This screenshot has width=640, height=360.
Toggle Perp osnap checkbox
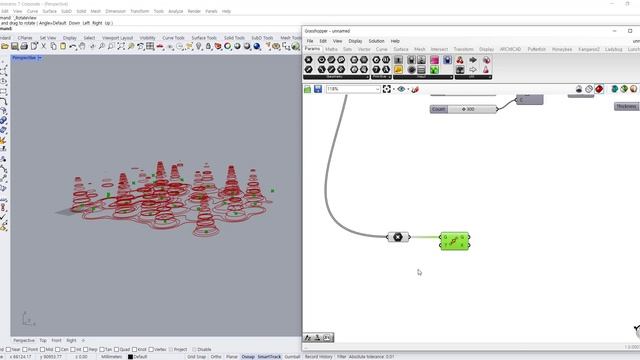point(86,349)
